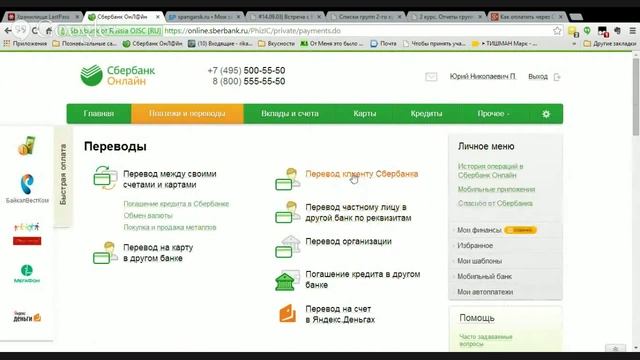This screenshot has height=360, width=640.
Task: Open the Вклады и счета tab
Action: tap(290, 114)
